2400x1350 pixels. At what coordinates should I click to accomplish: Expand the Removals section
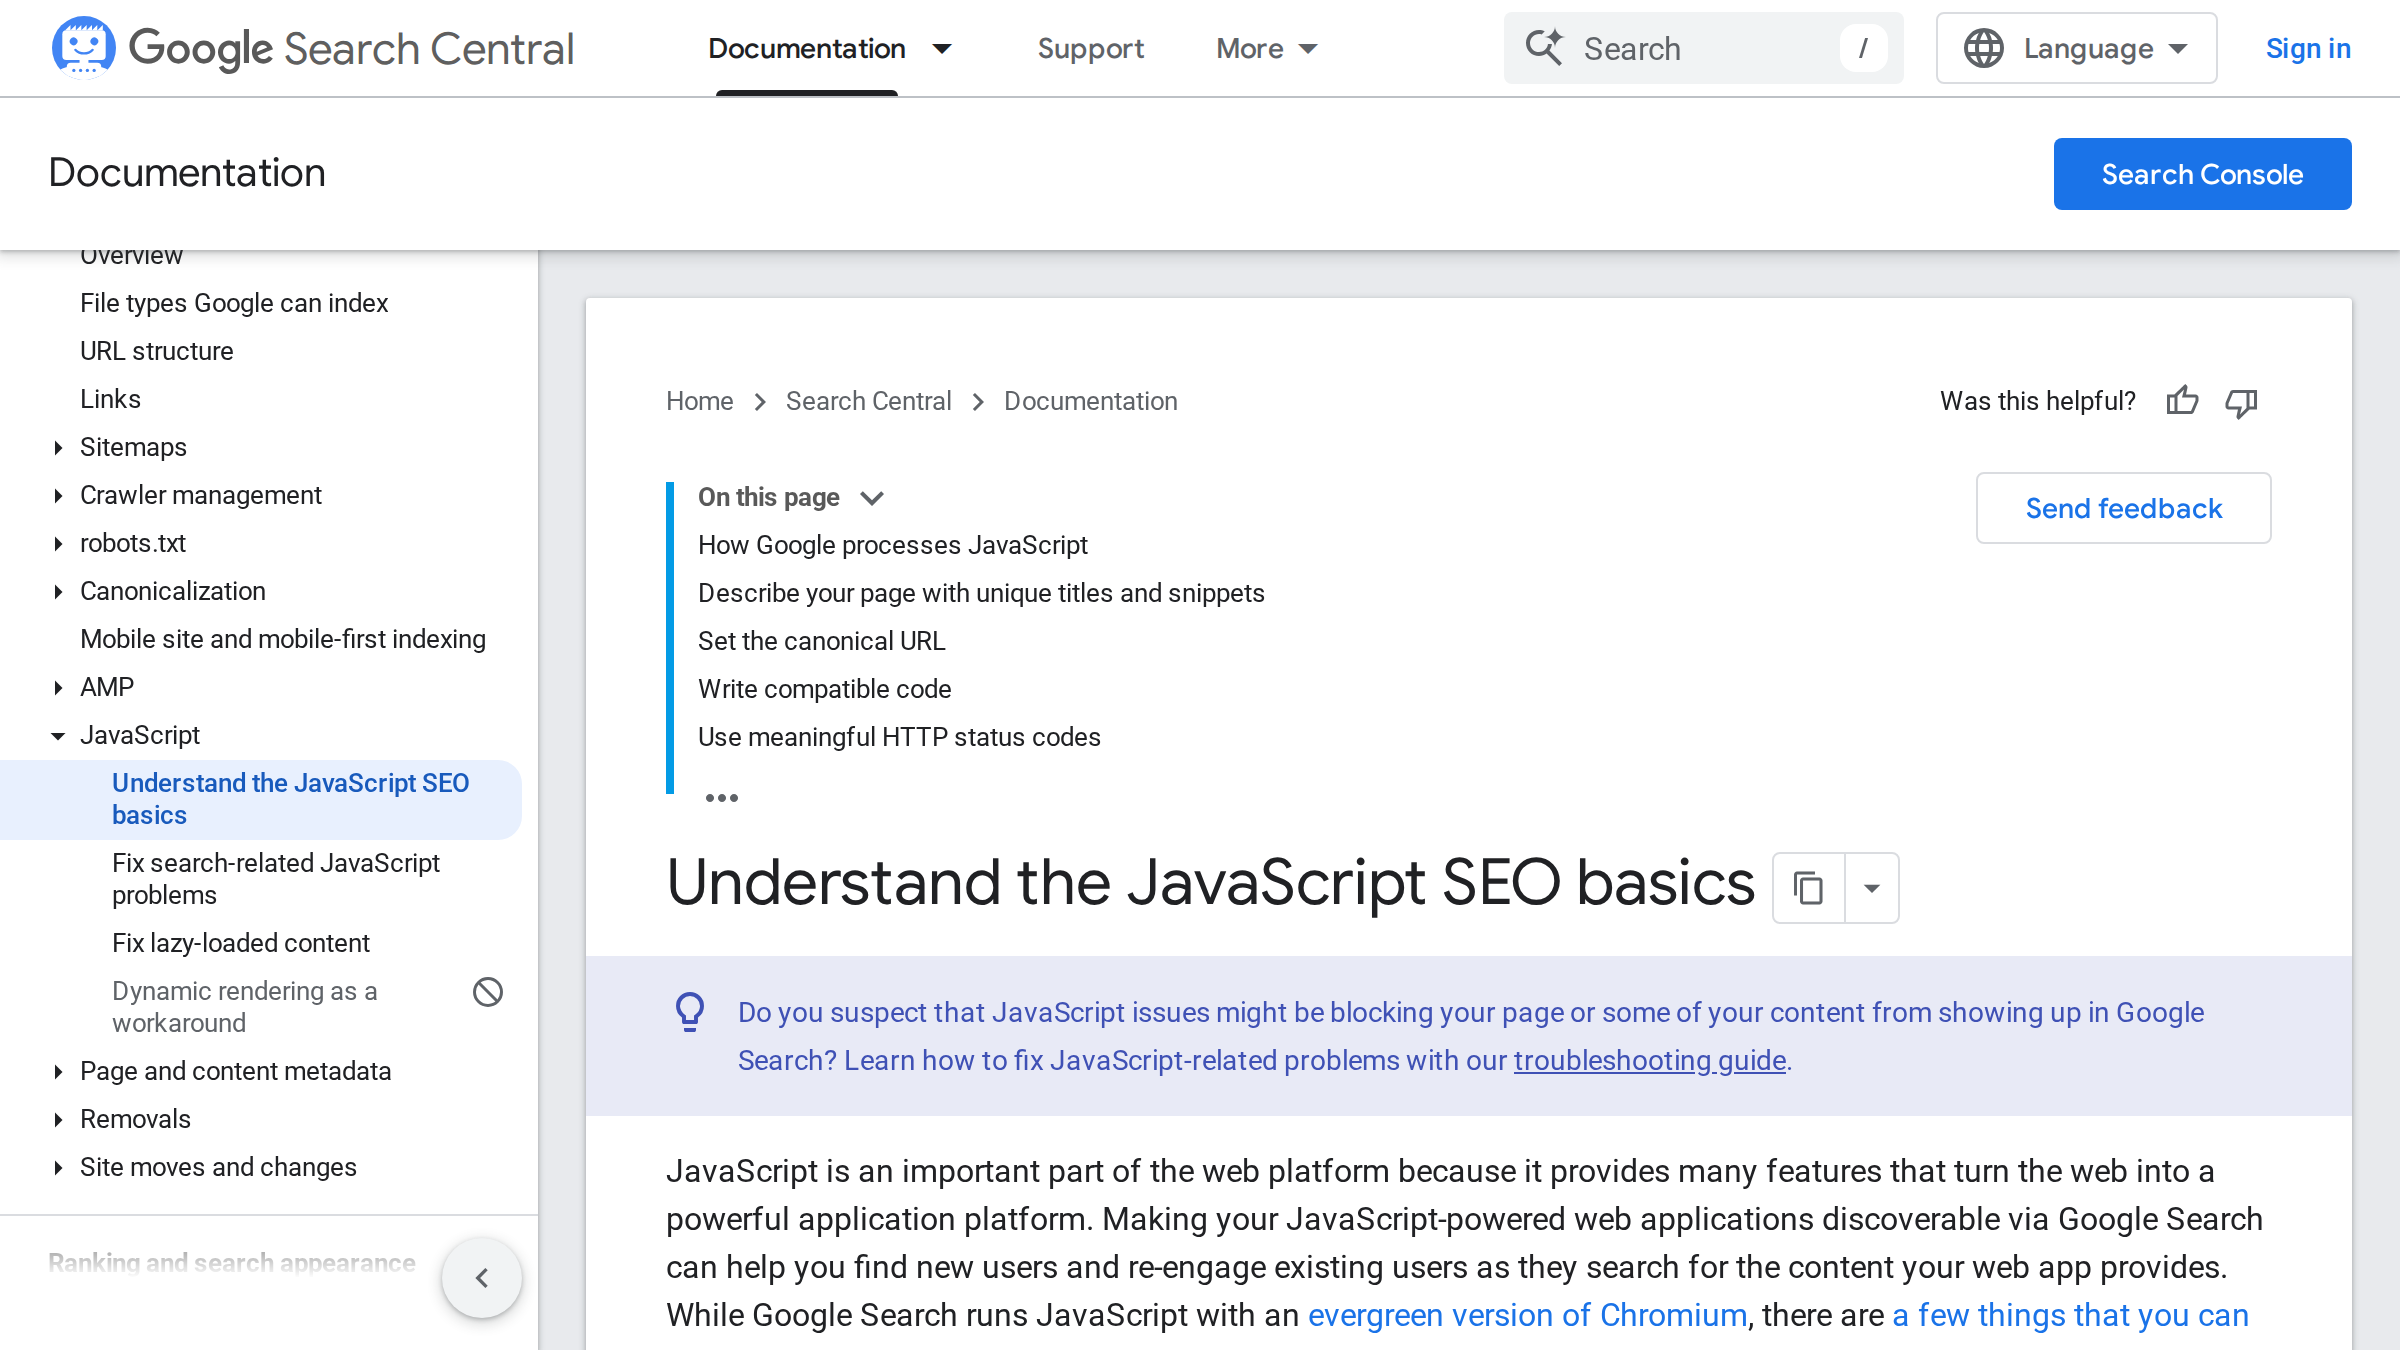[58, 1120]
